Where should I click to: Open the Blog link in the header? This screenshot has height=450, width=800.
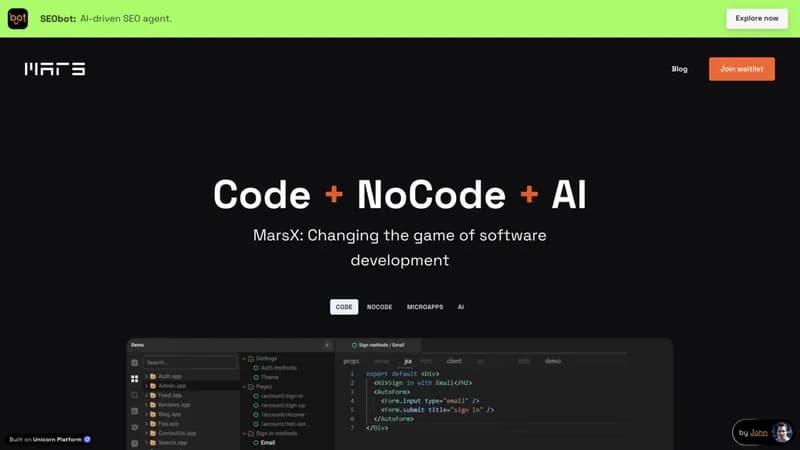pyautogui.click(x=679, y=69)
